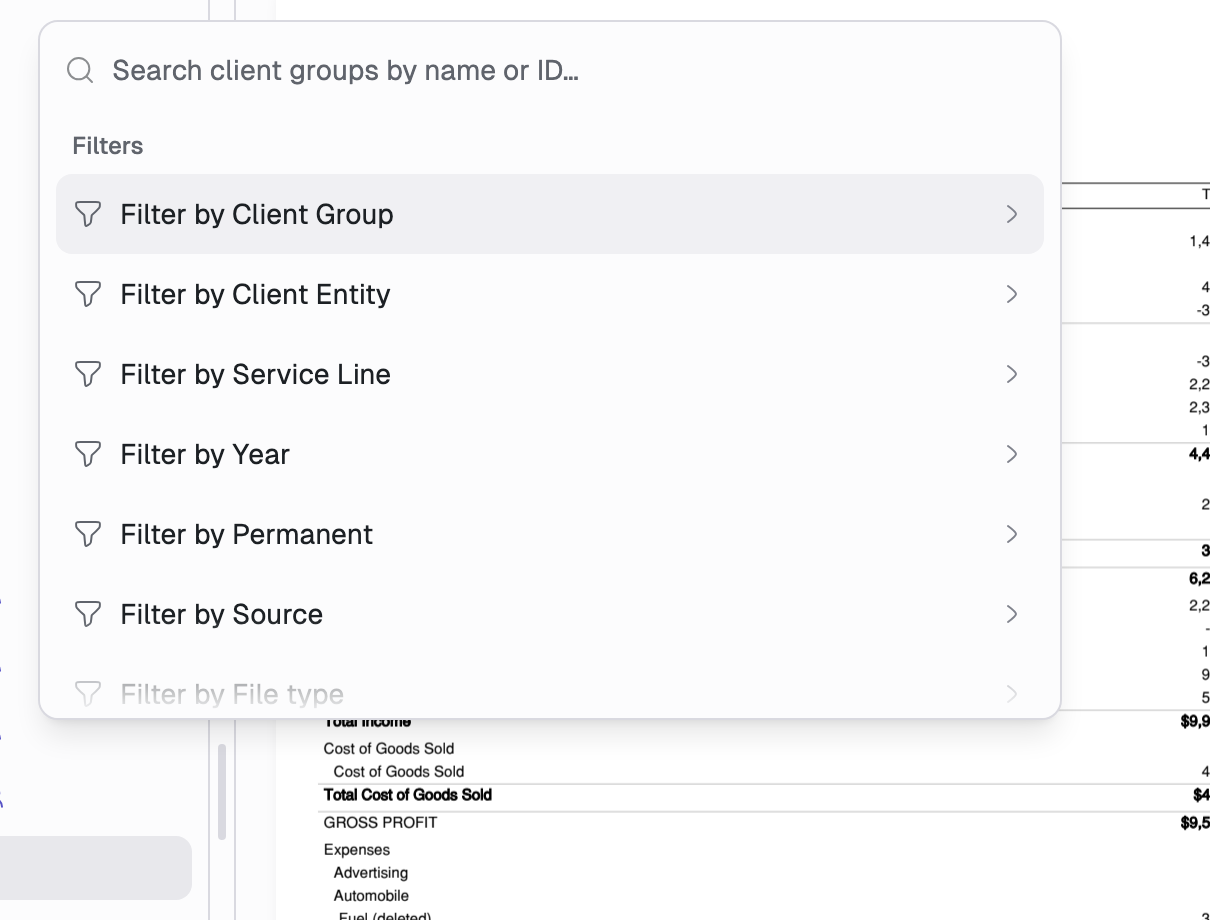Select Filter by Permanent menu text

[x=246, y=534]
